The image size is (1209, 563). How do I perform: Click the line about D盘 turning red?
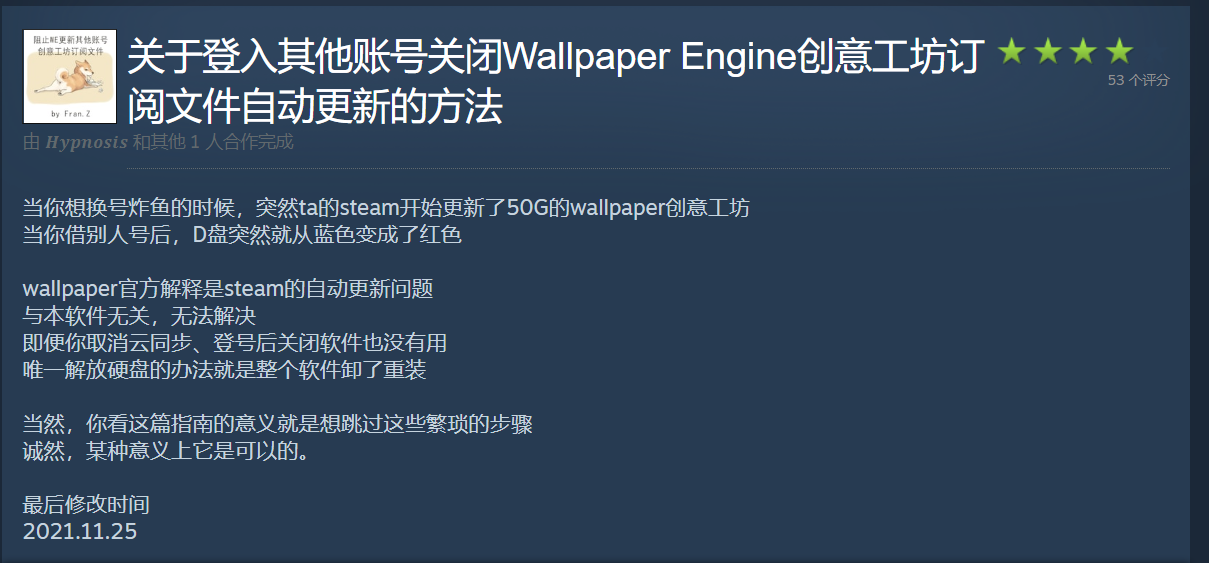tap(242, 236)
